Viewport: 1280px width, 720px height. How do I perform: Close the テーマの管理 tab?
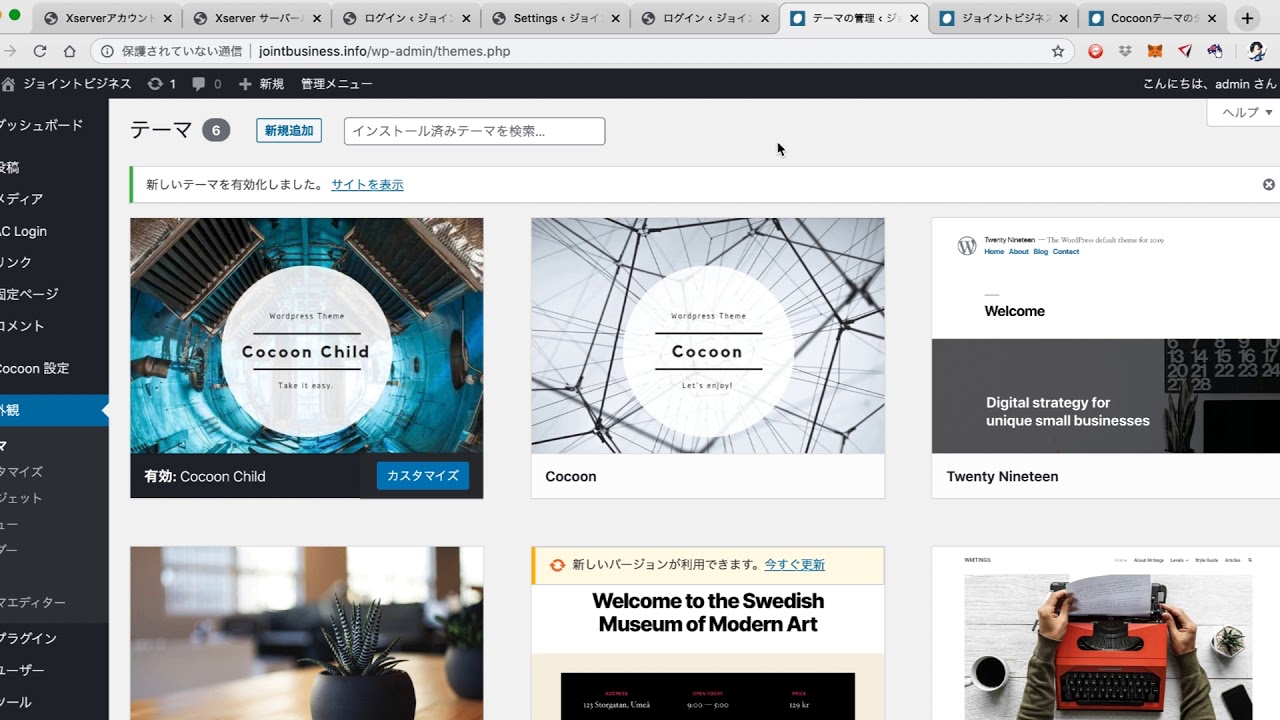[914, 18]
